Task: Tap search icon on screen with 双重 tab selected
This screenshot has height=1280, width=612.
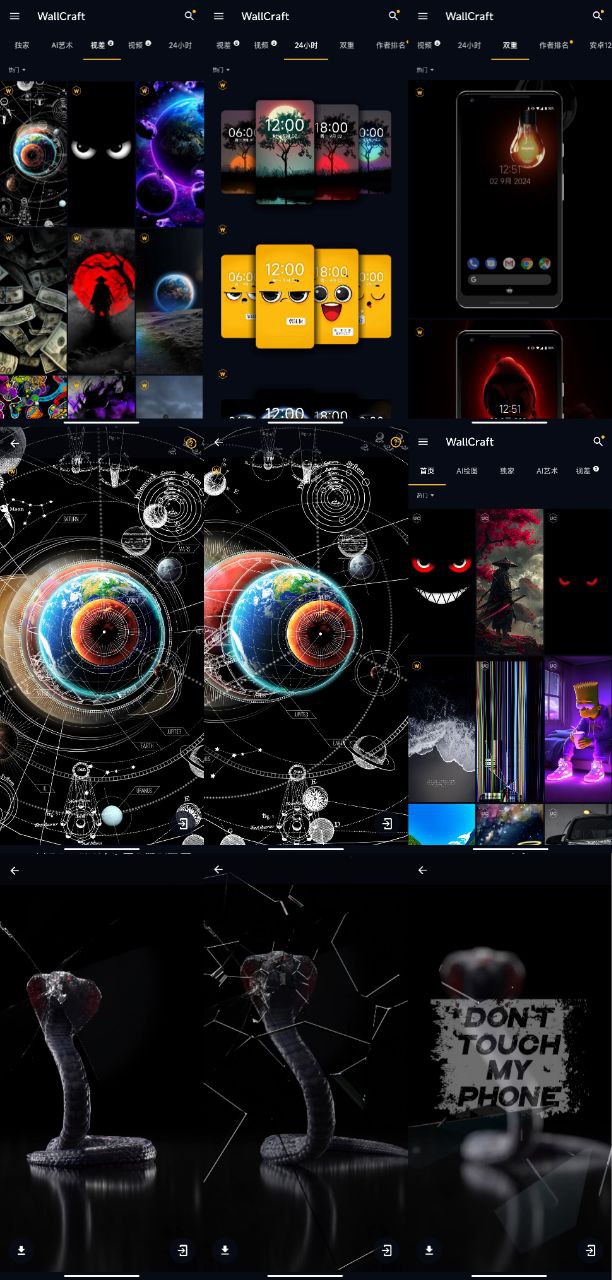Action: 598,16
